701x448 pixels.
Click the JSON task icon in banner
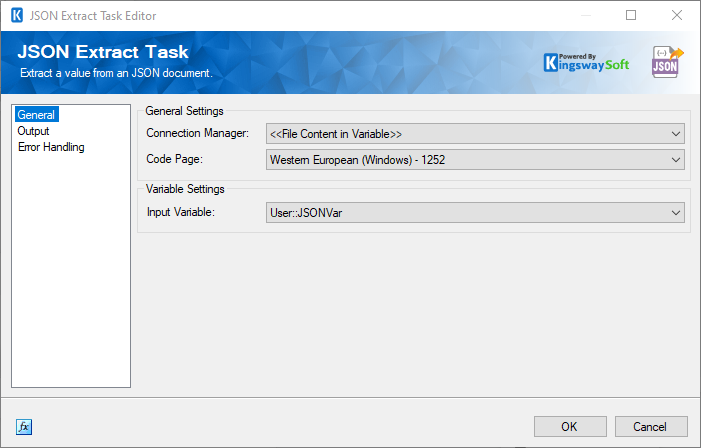coord(666,61)
